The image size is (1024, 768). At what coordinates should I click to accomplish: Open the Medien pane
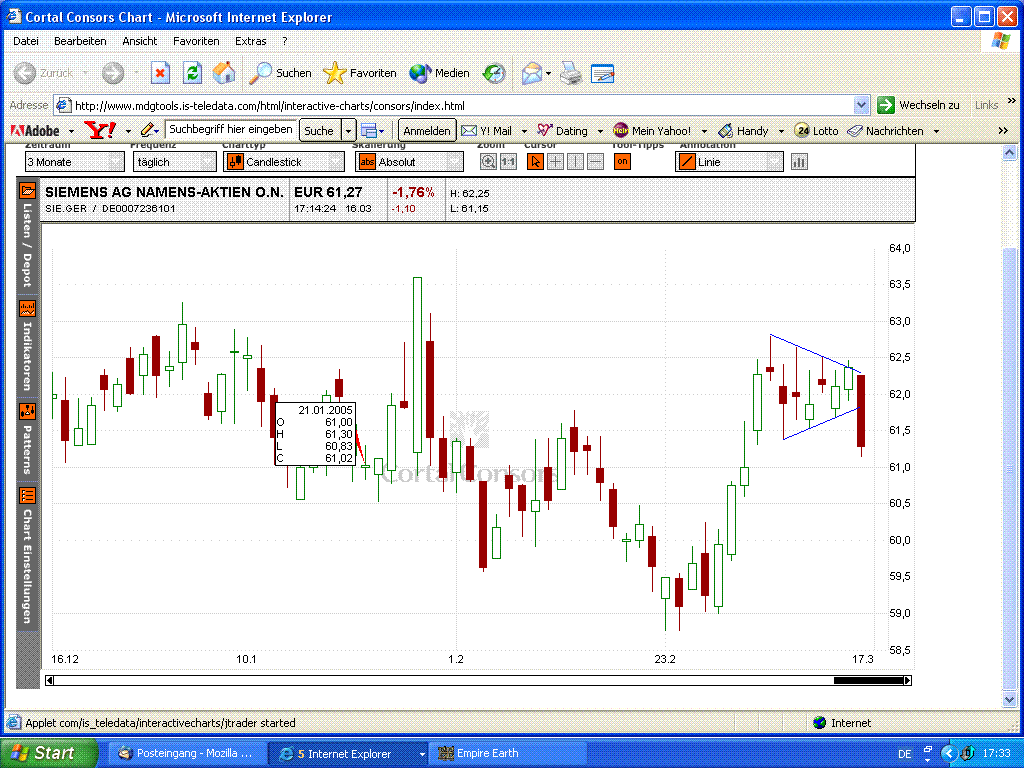[440, 73]
